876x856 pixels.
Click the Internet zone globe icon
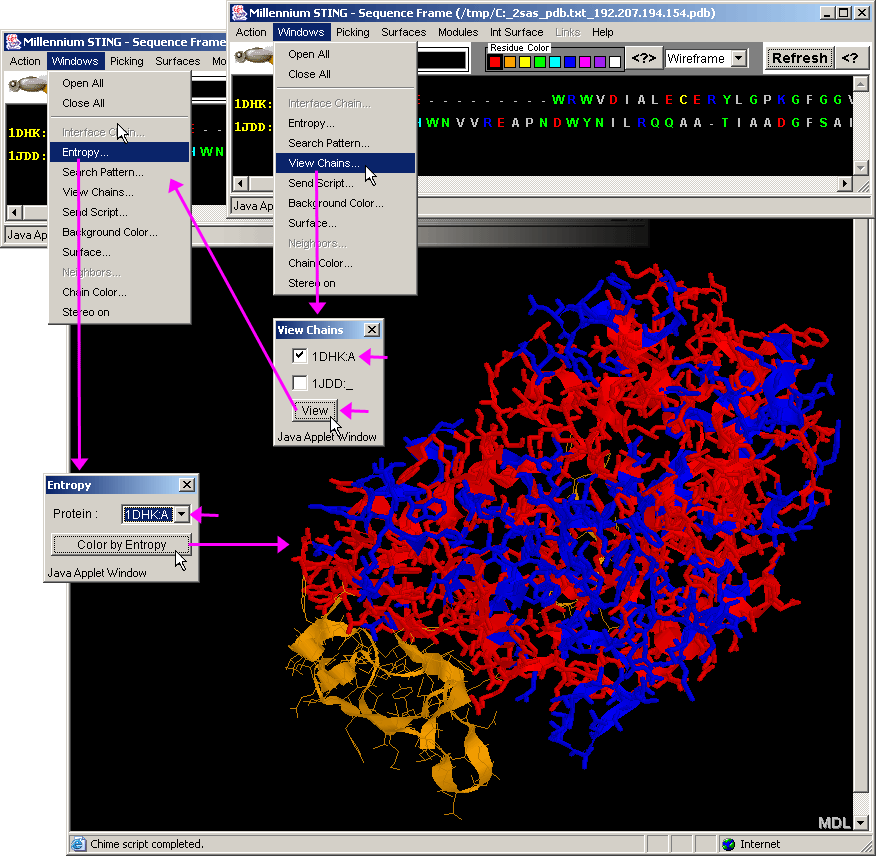728,844
